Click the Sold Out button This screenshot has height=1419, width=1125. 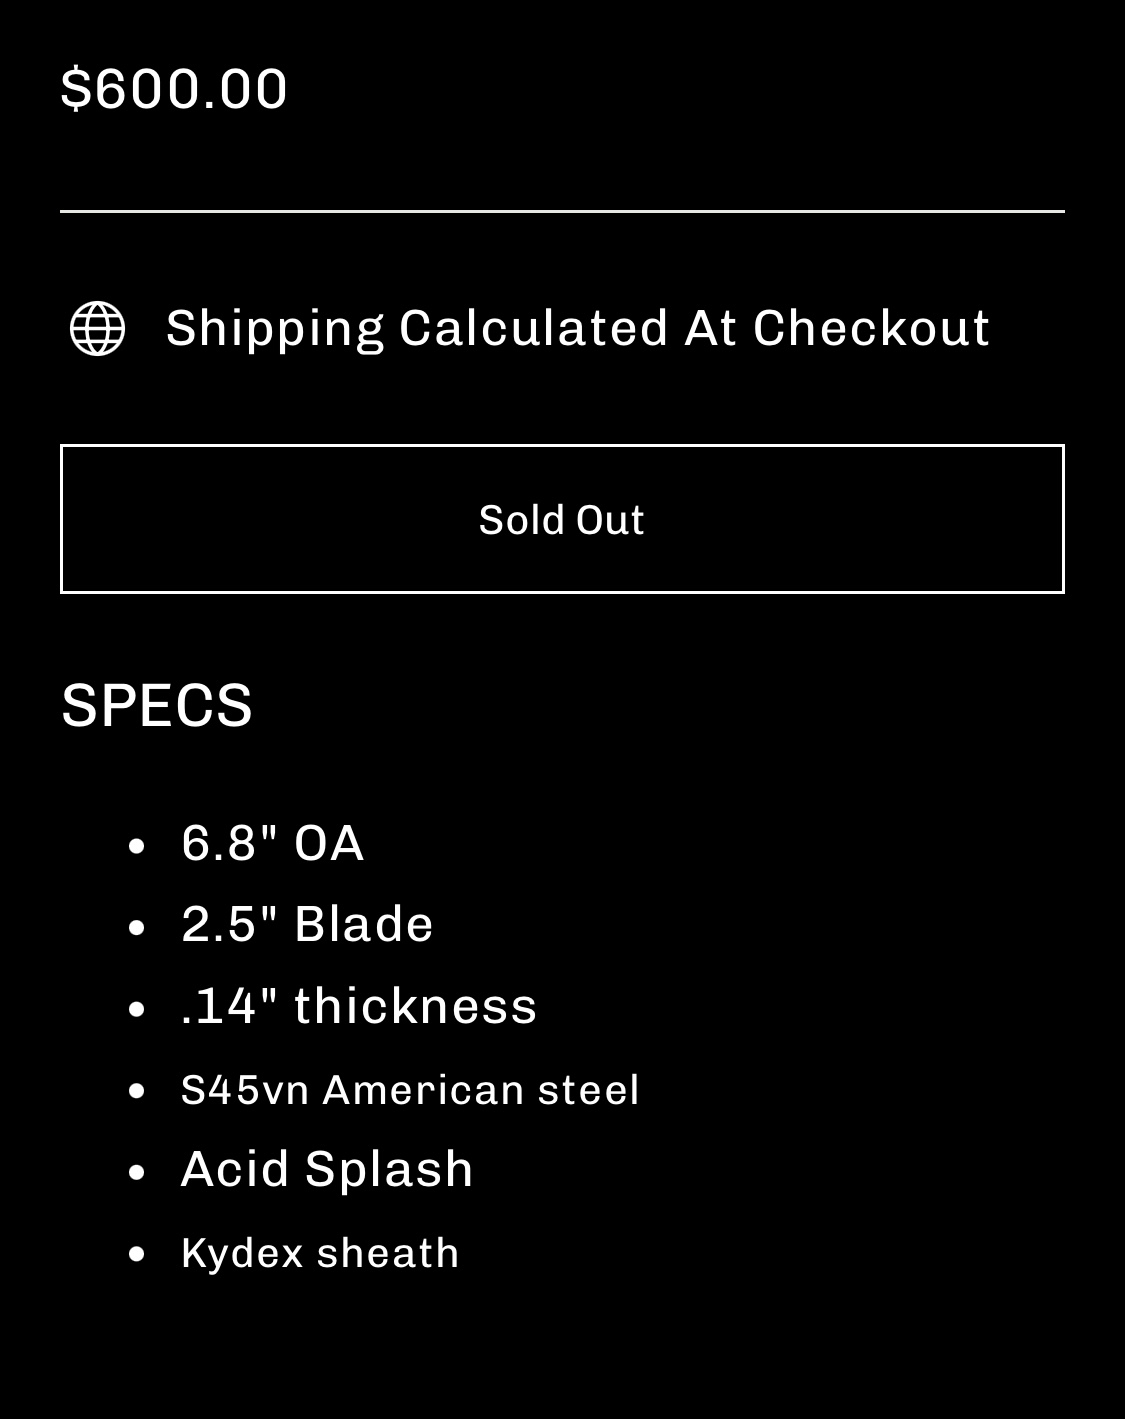(x=562, y=519)
